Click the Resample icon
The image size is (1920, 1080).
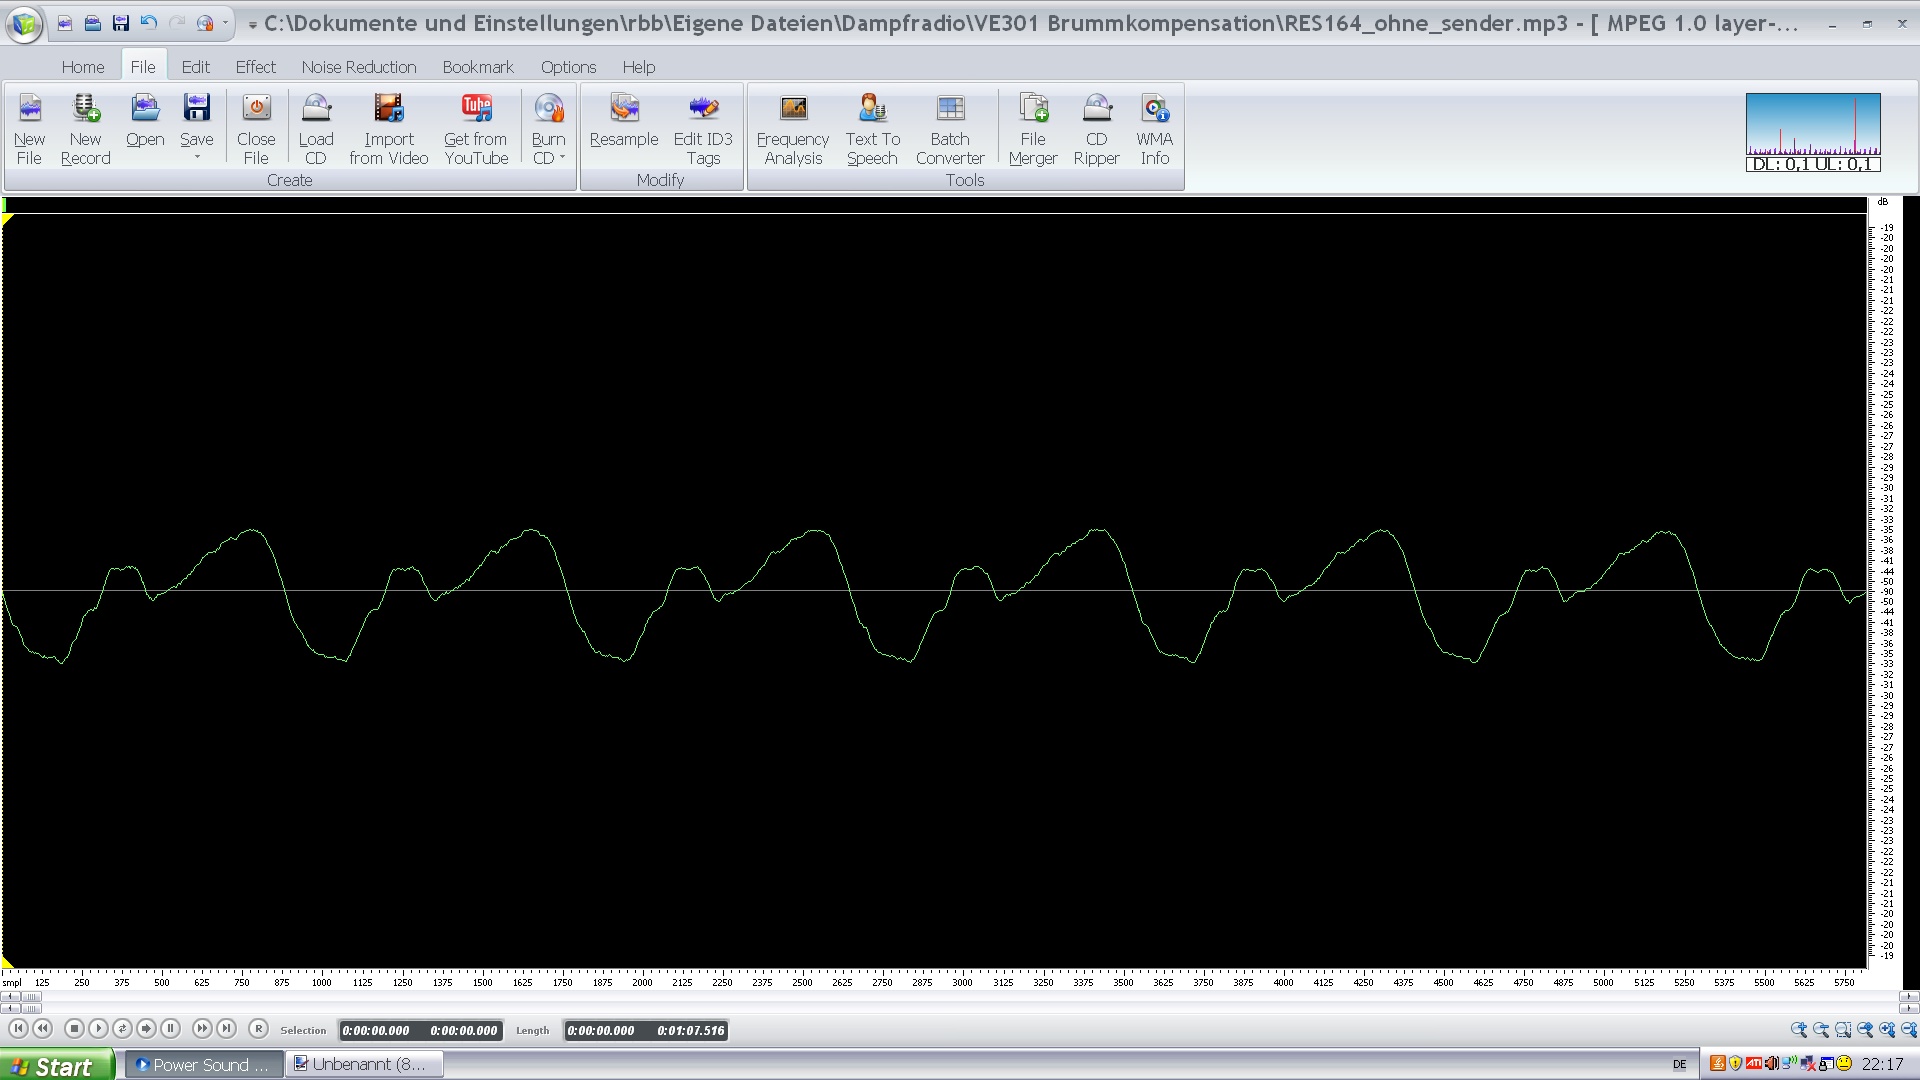(x=624, y=109)
